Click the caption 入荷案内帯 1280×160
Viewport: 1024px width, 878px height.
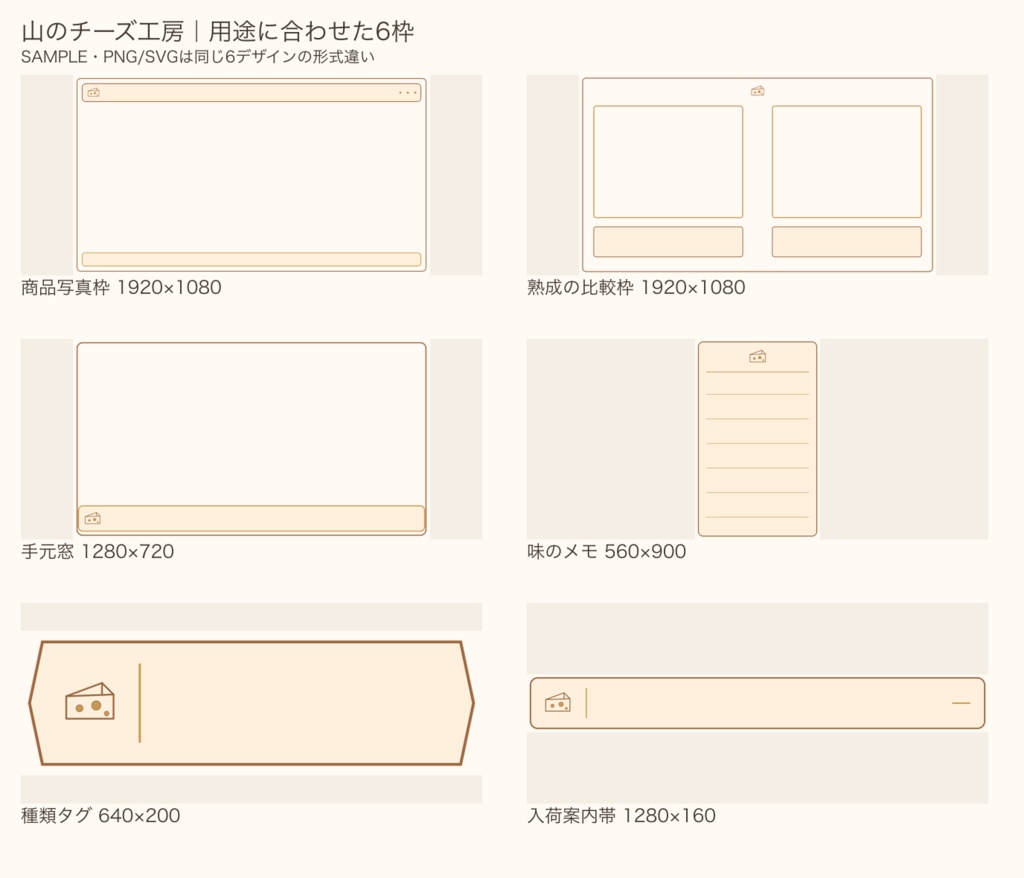(622, 815)
